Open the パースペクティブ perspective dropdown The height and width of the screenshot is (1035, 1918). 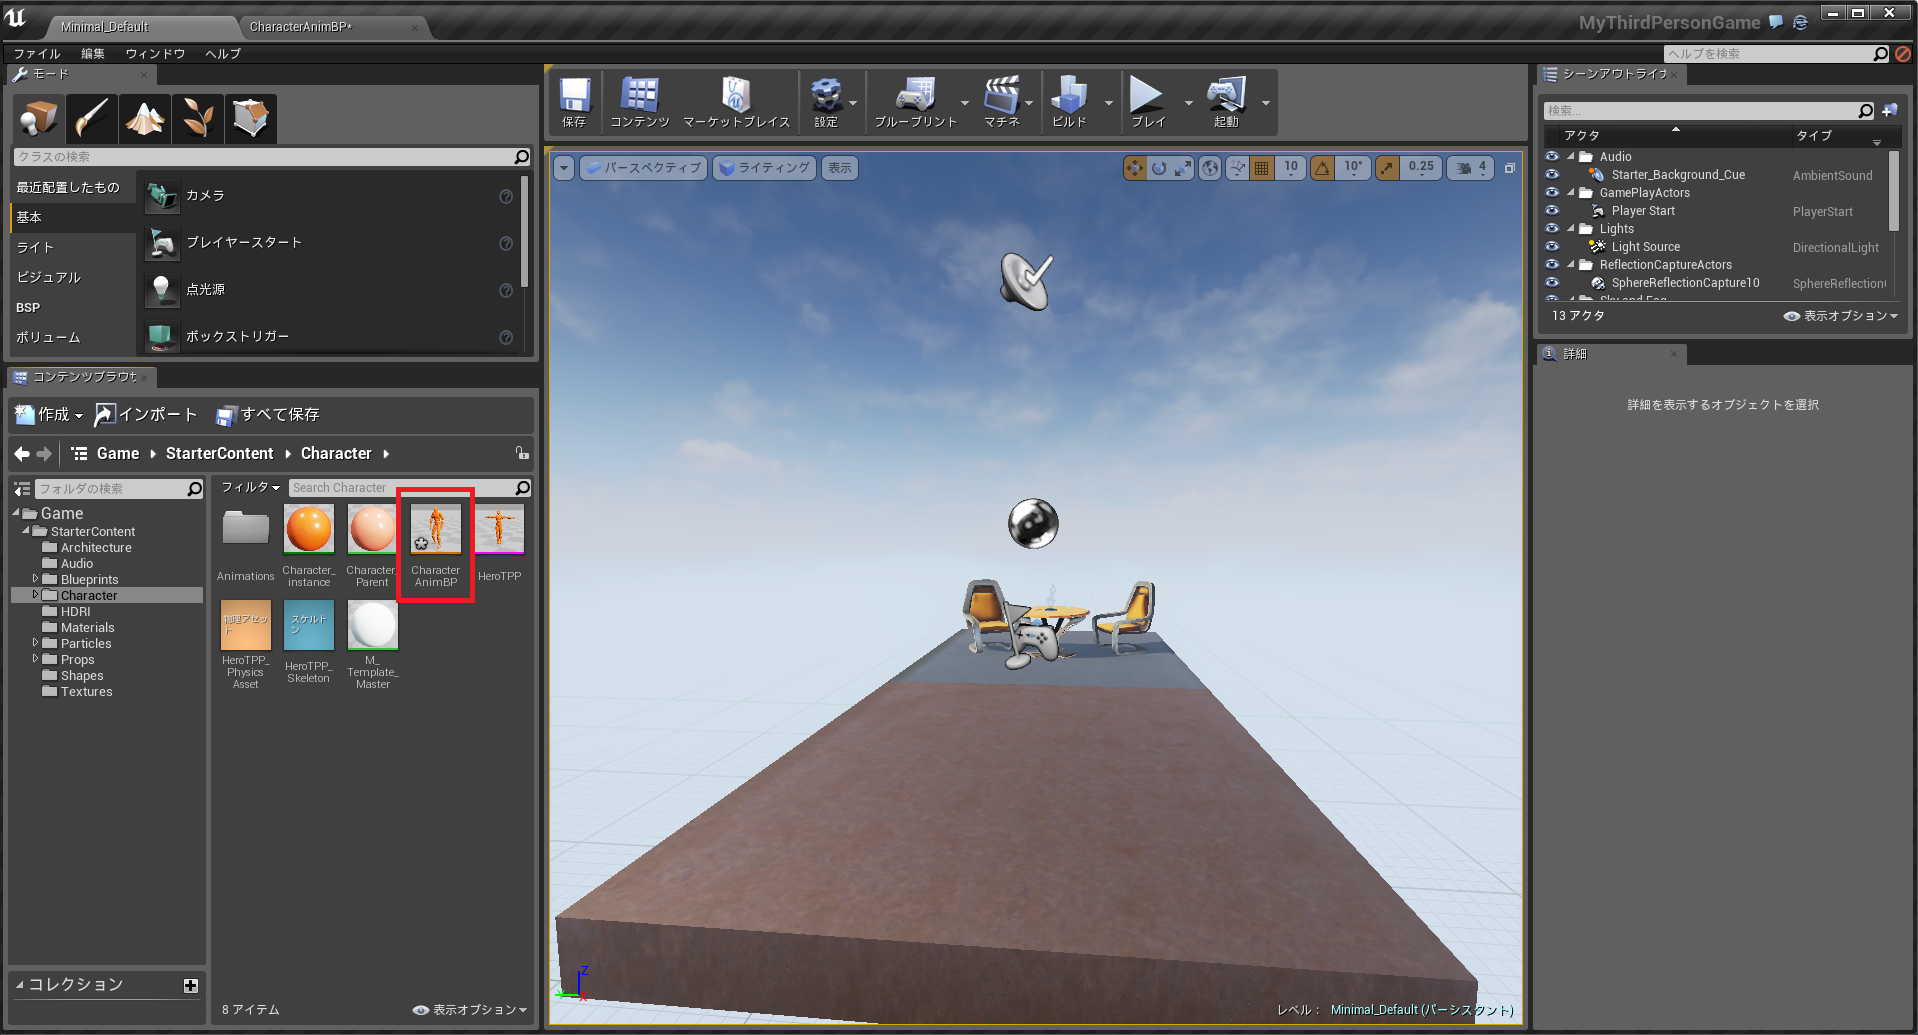tap(643, 168)
